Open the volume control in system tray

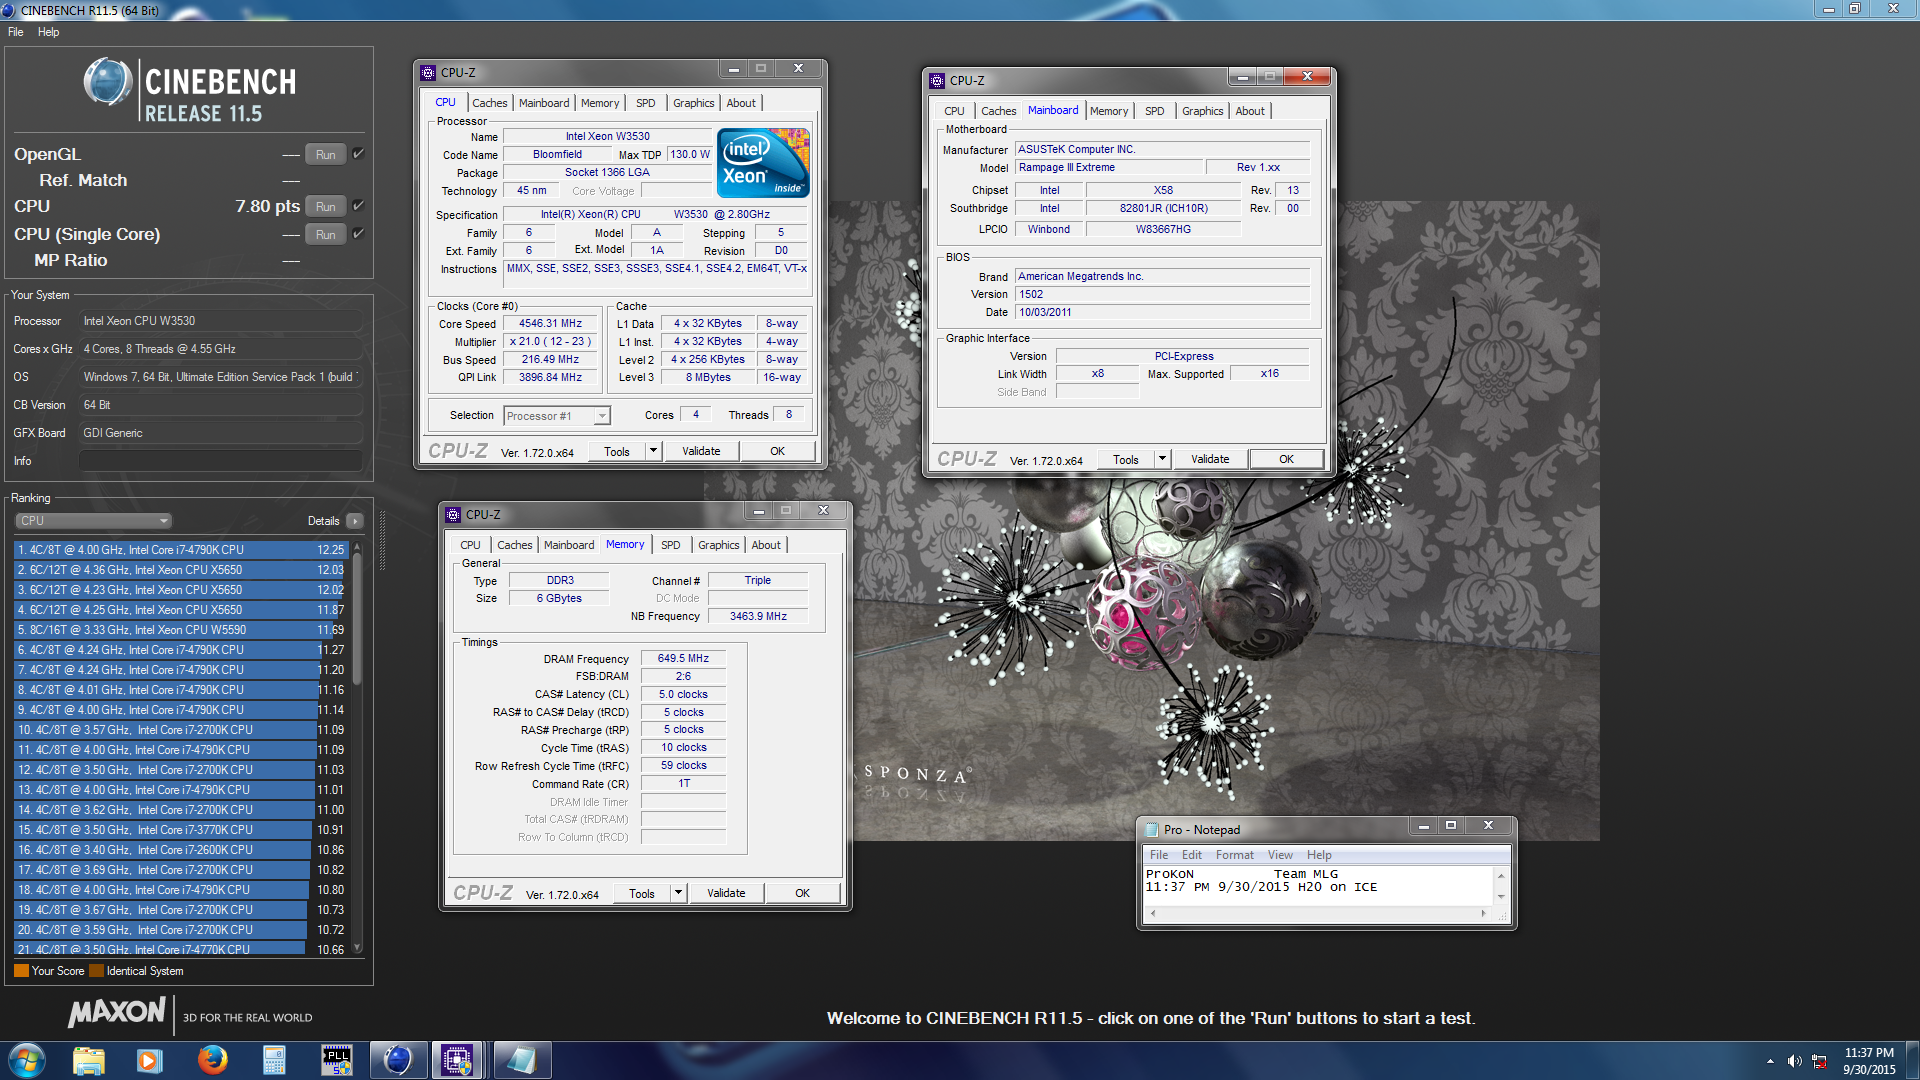pyautogui.click(x=1795, y=1061)
